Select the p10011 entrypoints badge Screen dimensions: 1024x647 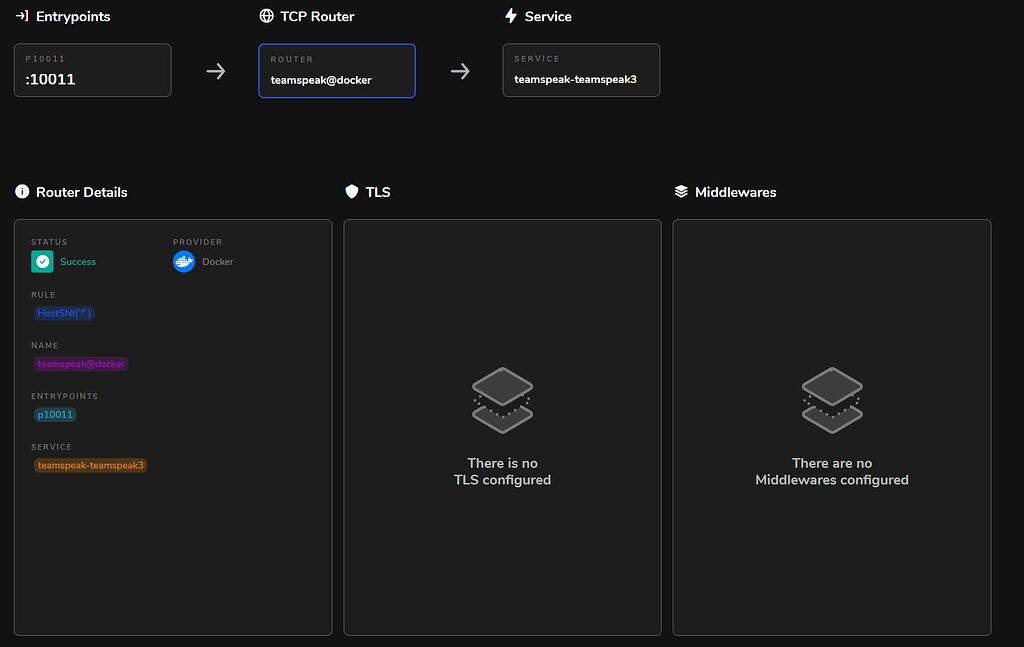point(54,414)
